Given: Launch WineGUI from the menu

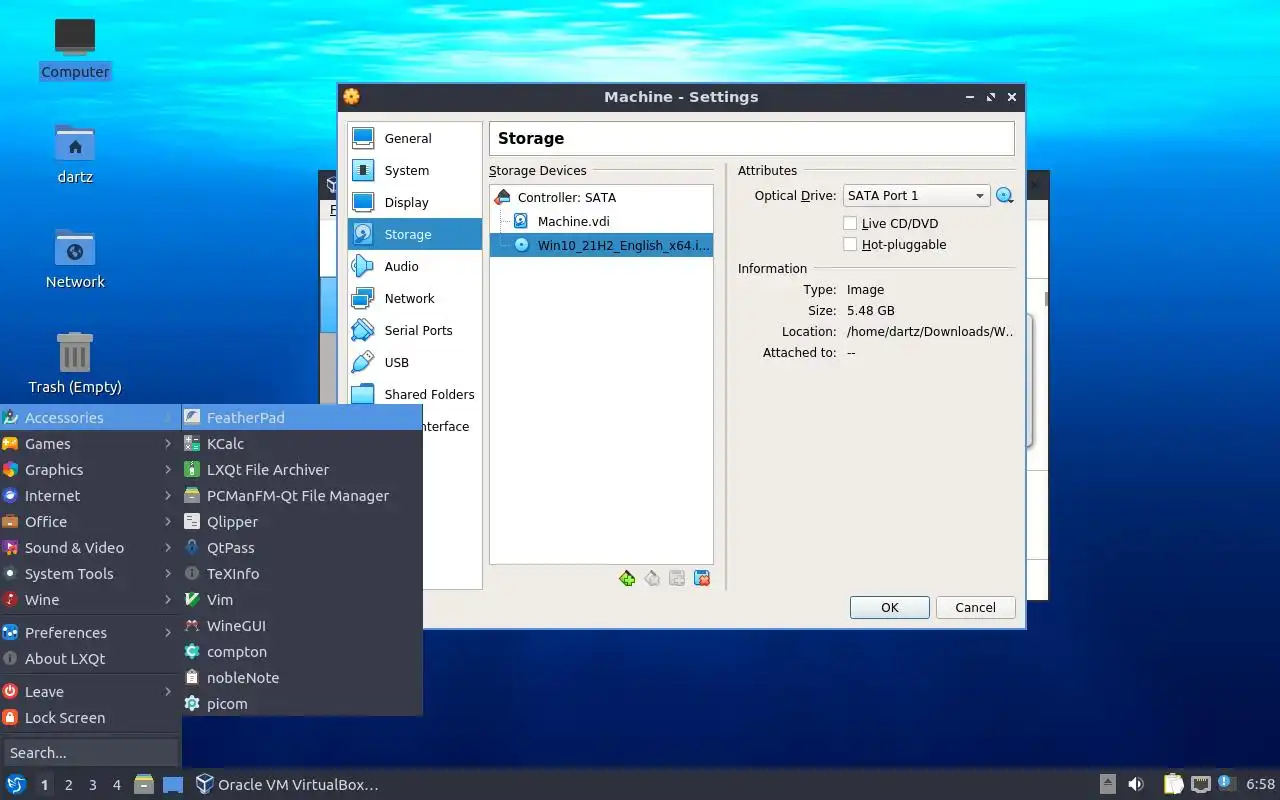Looking at the screenshot, I should pos(302,625).
